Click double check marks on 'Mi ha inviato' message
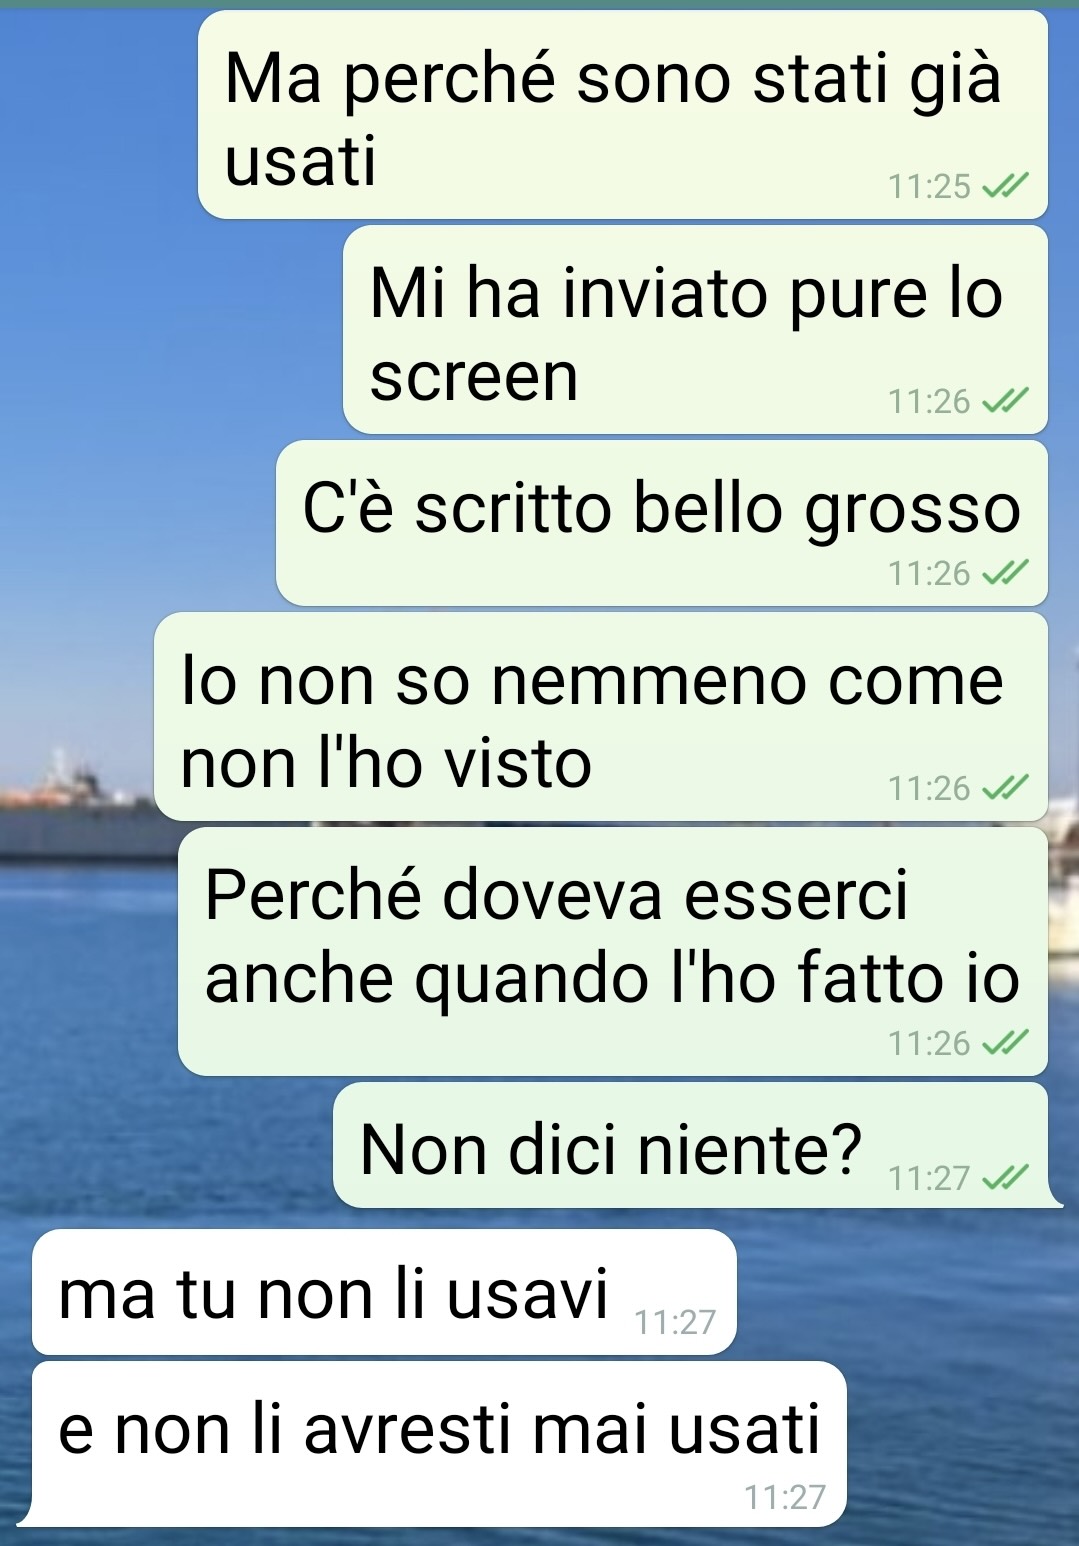 click(x=1005, y=401)
